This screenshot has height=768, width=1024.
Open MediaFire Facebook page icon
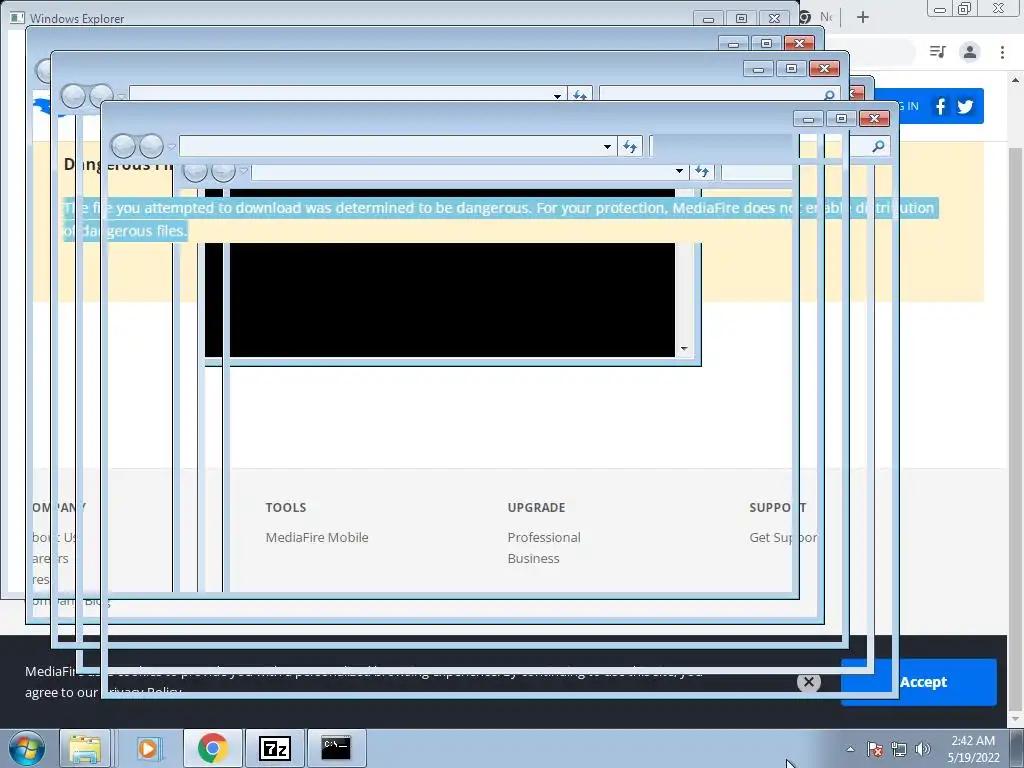(940, 106)
